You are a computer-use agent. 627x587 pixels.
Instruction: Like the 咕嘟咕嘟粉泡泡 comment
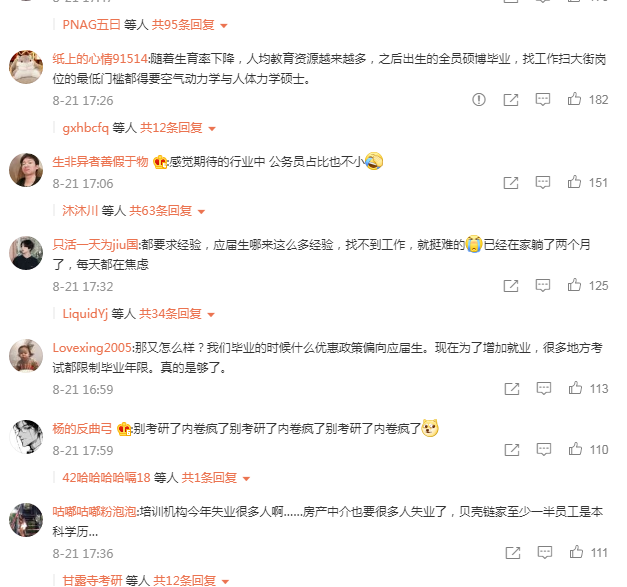[576, 552]
